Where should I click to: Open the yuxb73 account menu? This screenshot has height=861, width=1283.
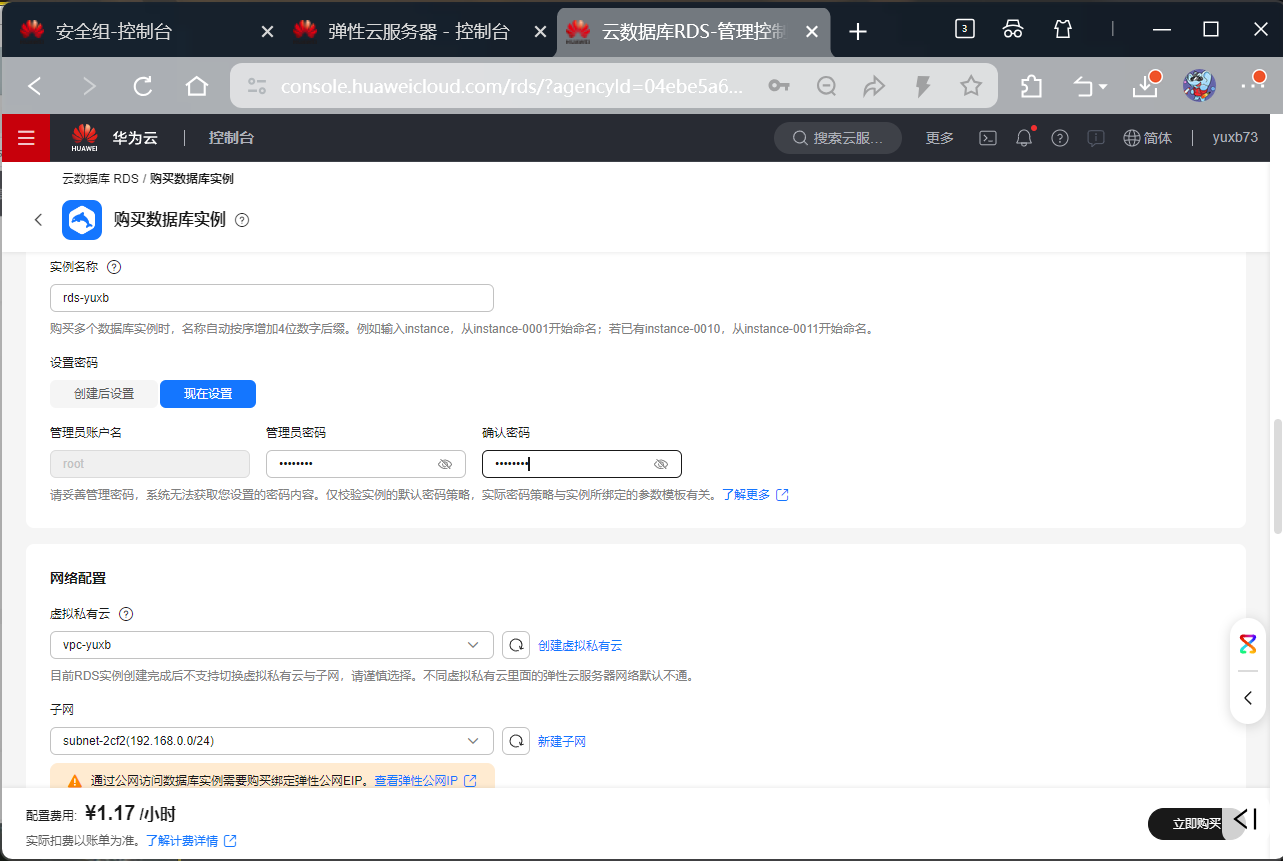pos(1235,138)
